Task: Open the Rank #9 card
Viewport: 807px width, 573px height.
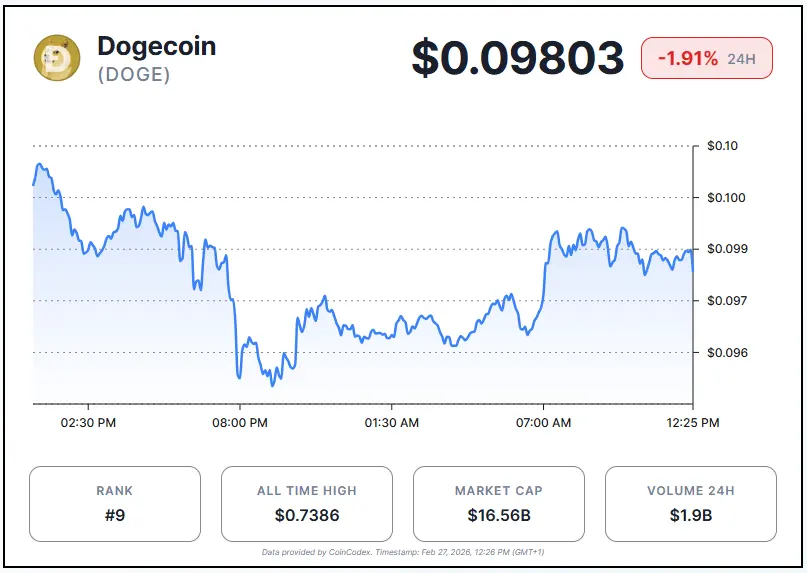Action: tap(115, 504)
